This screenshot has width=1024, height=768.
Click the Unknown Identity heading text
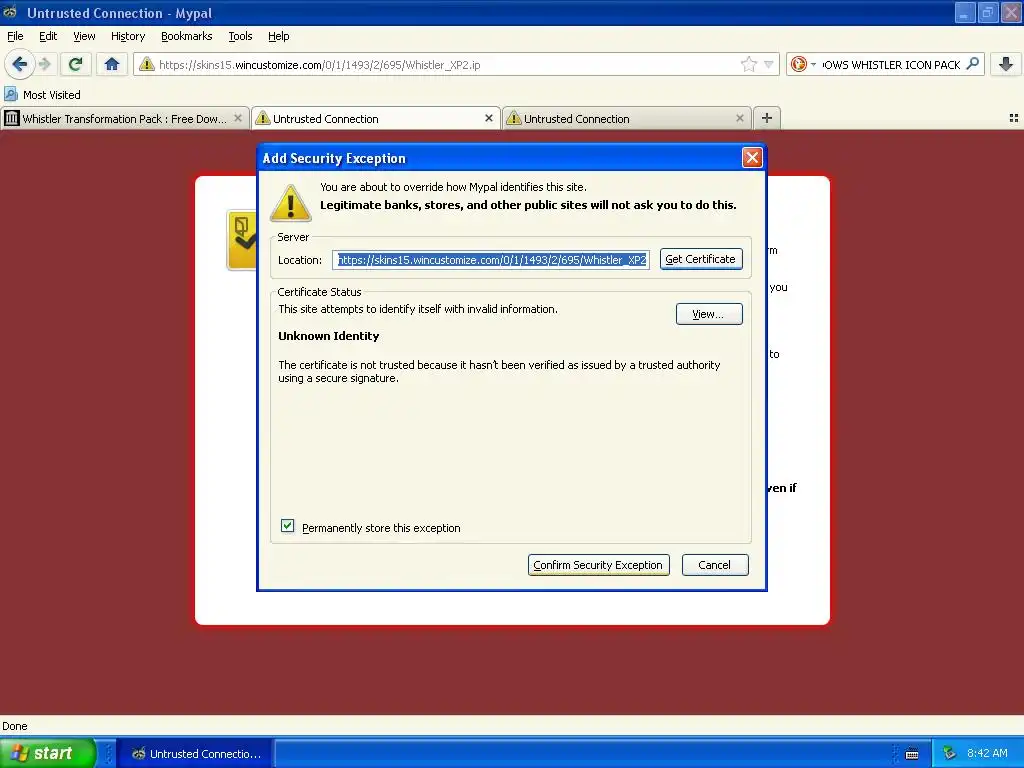tap(328, 336)
